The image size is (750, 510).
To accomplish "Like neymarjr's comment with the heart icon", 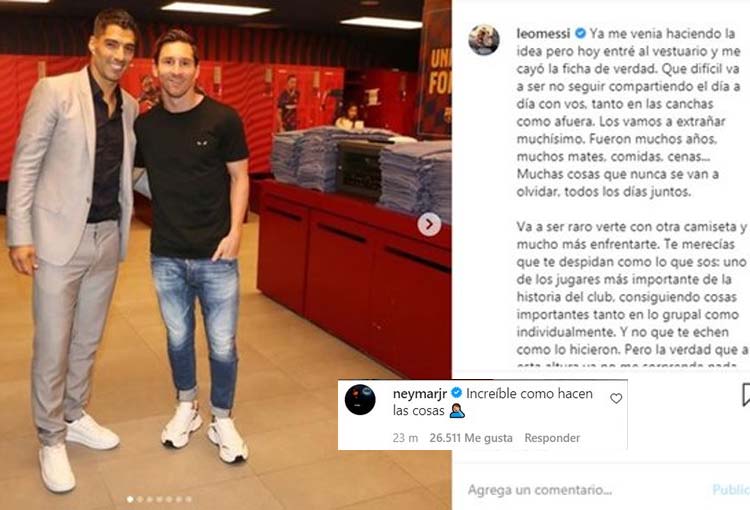I will pyautogui.click(x=616, y=398).
